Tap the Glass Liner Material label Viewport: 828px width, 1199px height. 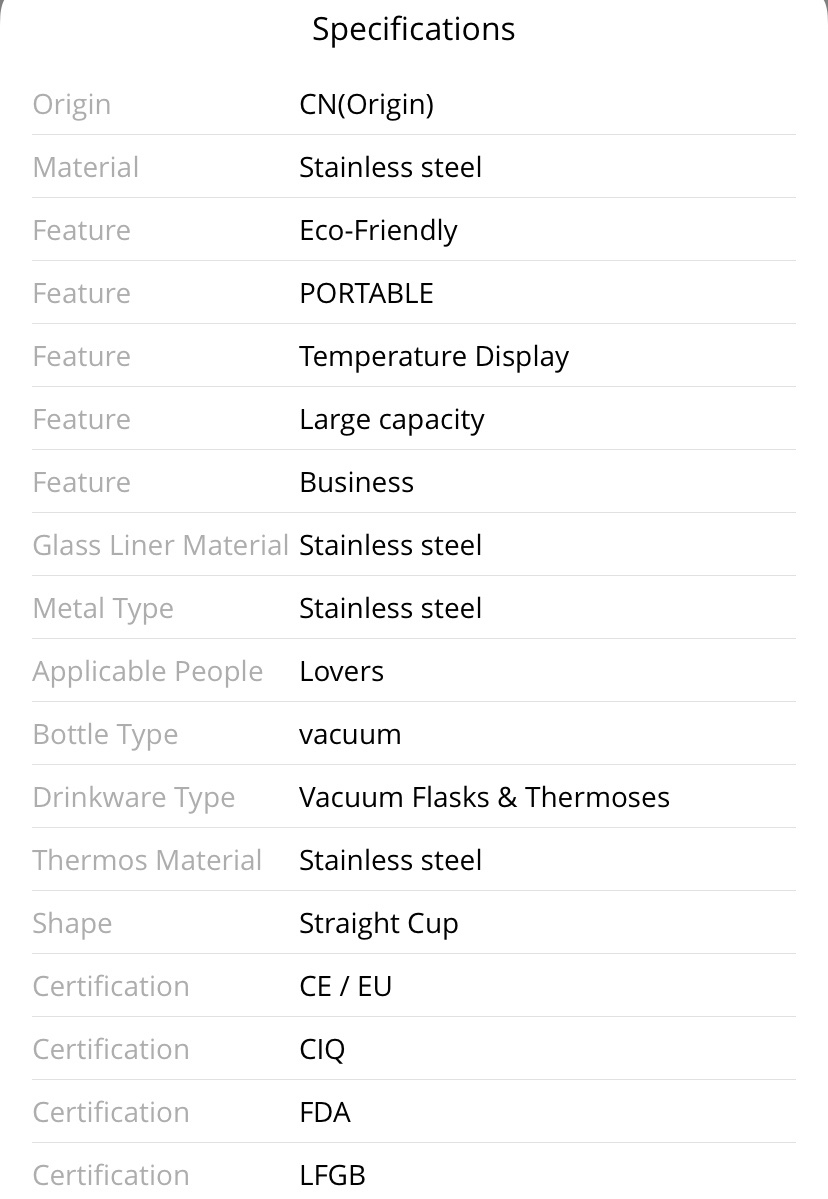pos(161,545)
